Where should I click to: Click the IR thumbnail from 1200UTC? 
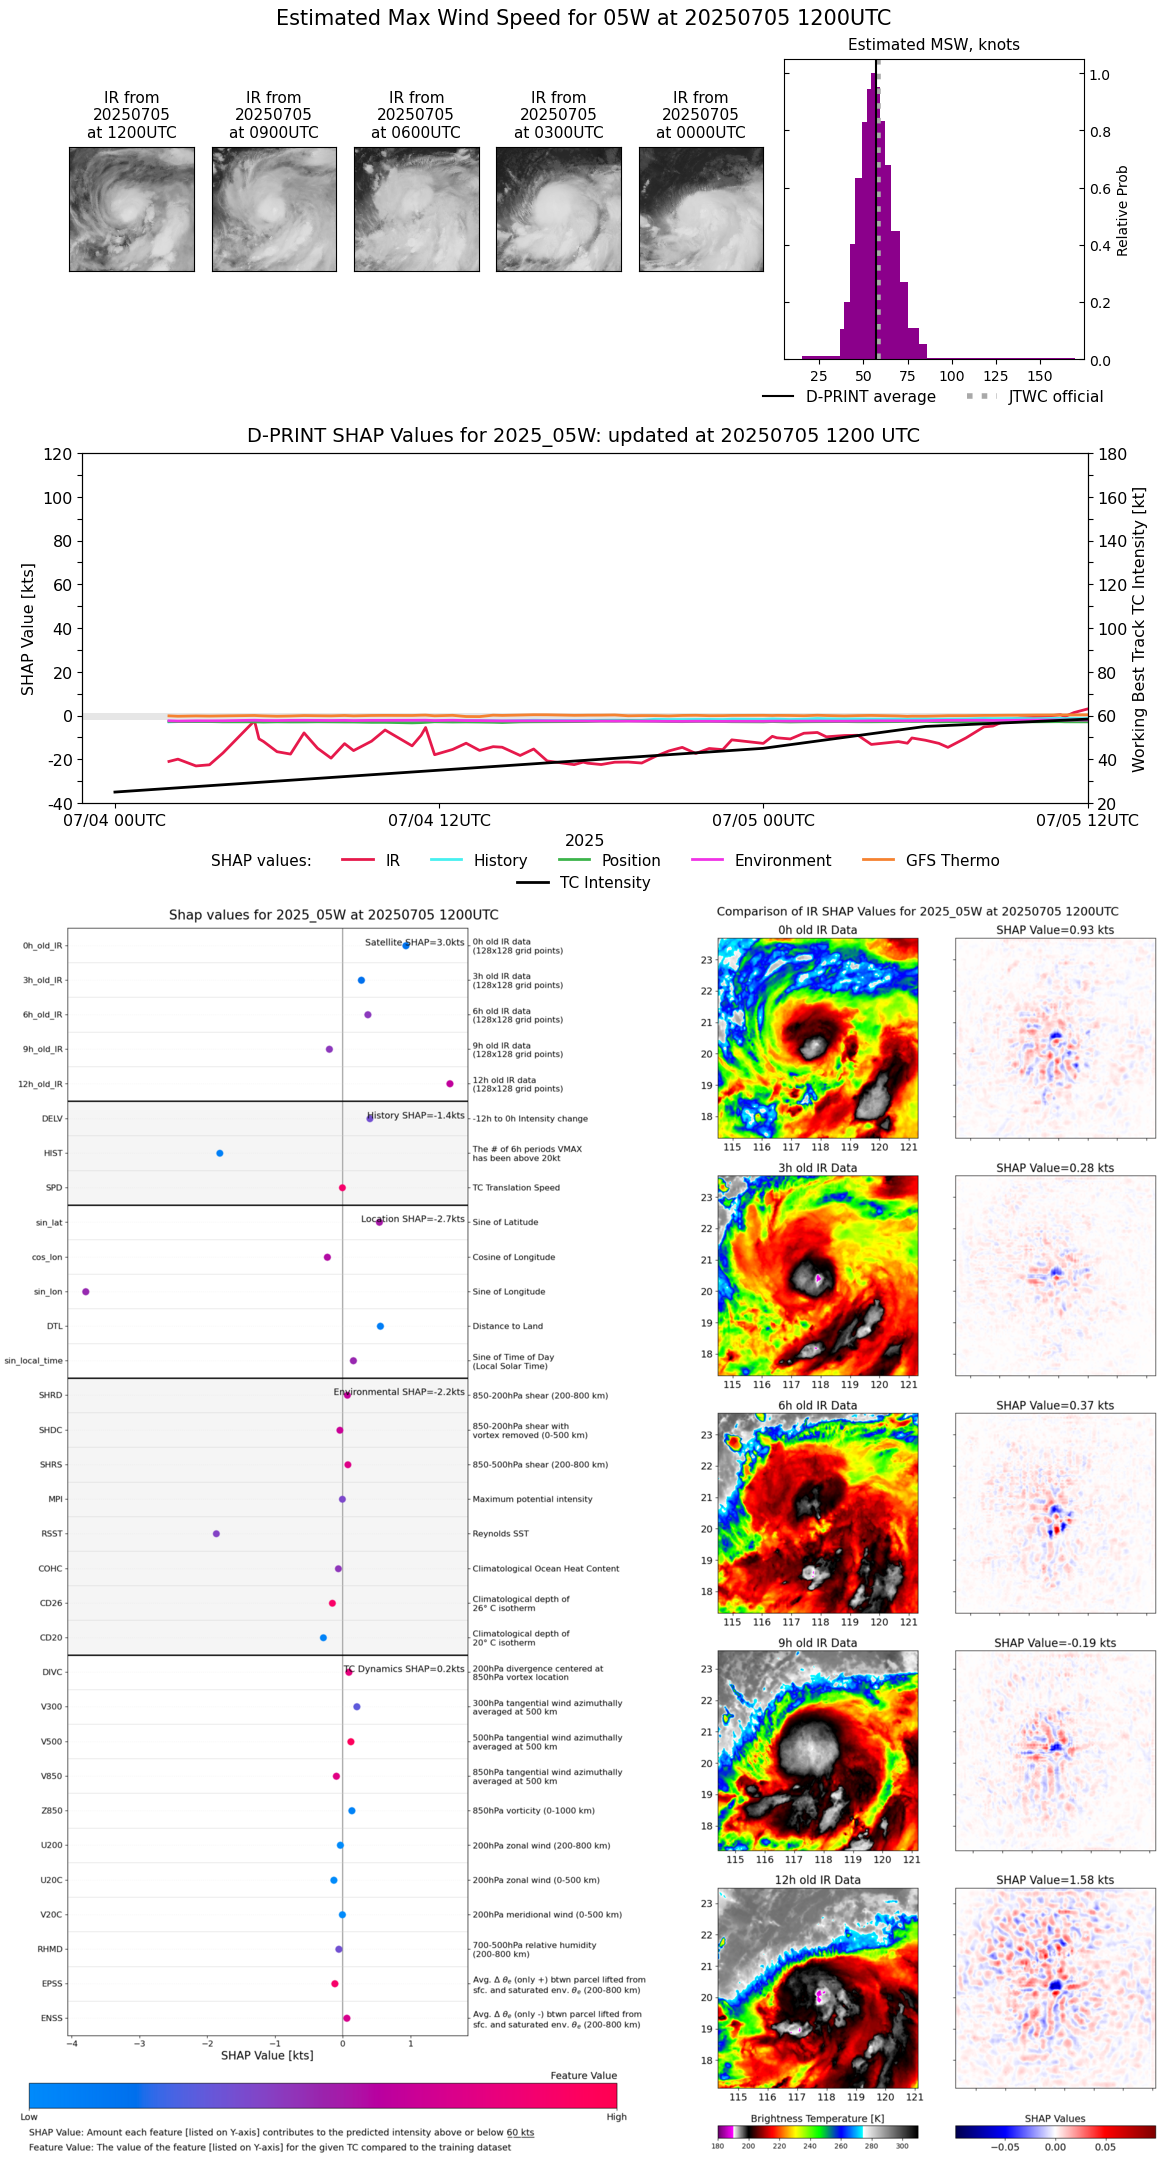click(x=132, y=209)
